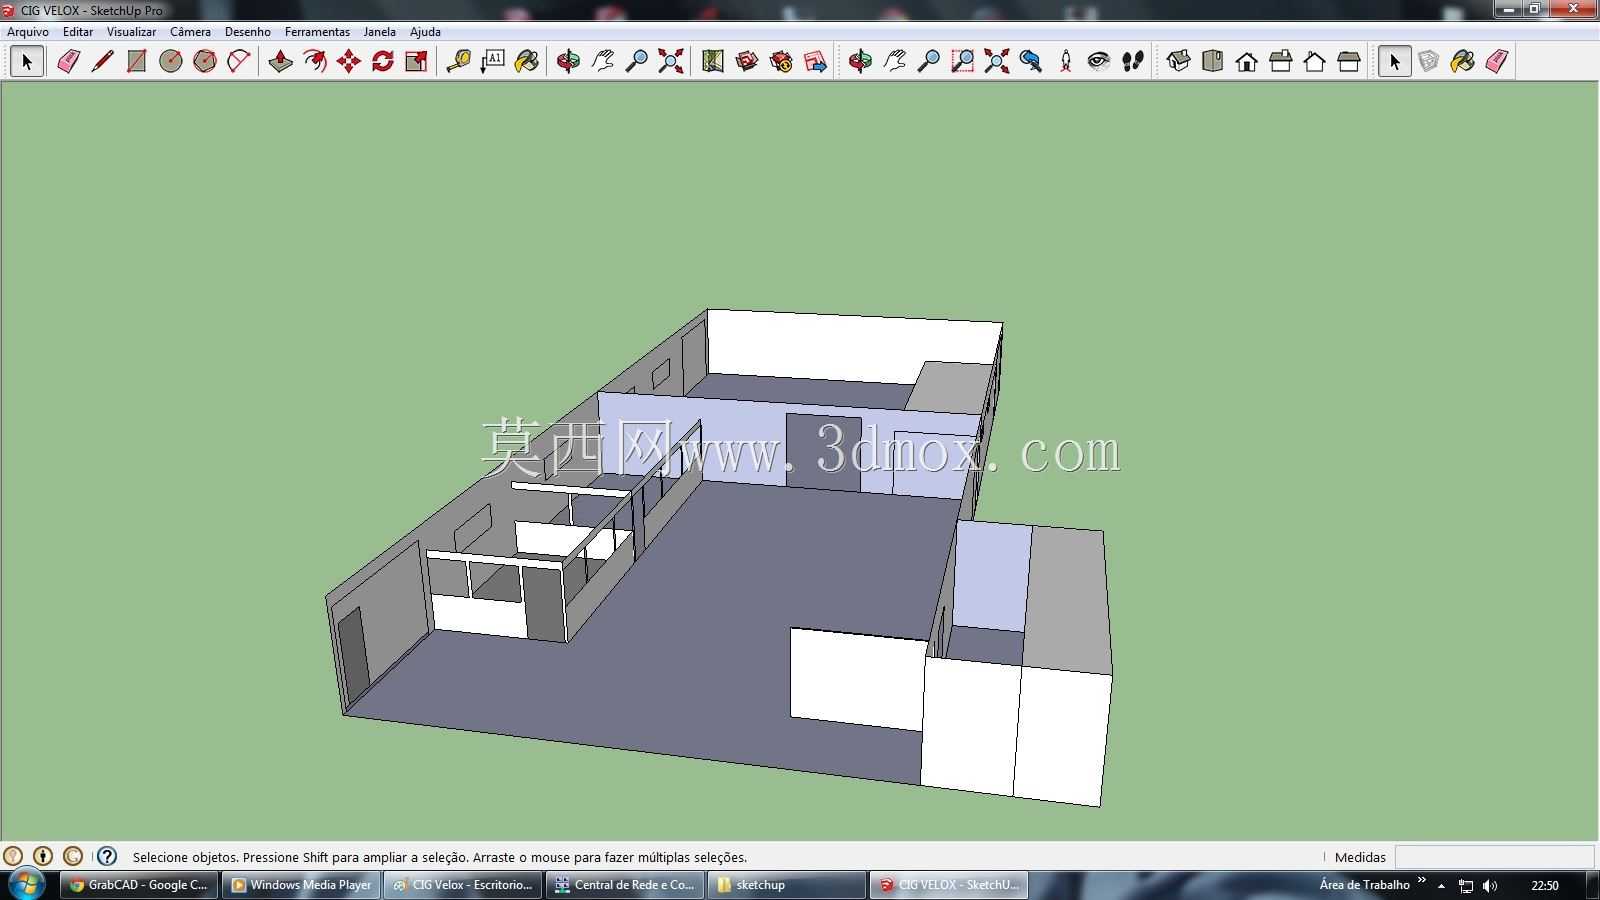Open the sketchup folder taskbar button
1600x900 pixels.
click(787, 885)
